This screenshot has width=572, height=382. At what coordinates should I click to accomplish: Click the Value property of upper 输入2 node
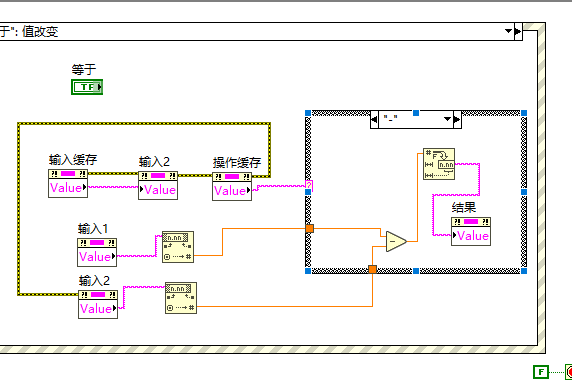(x=158, y=190)
